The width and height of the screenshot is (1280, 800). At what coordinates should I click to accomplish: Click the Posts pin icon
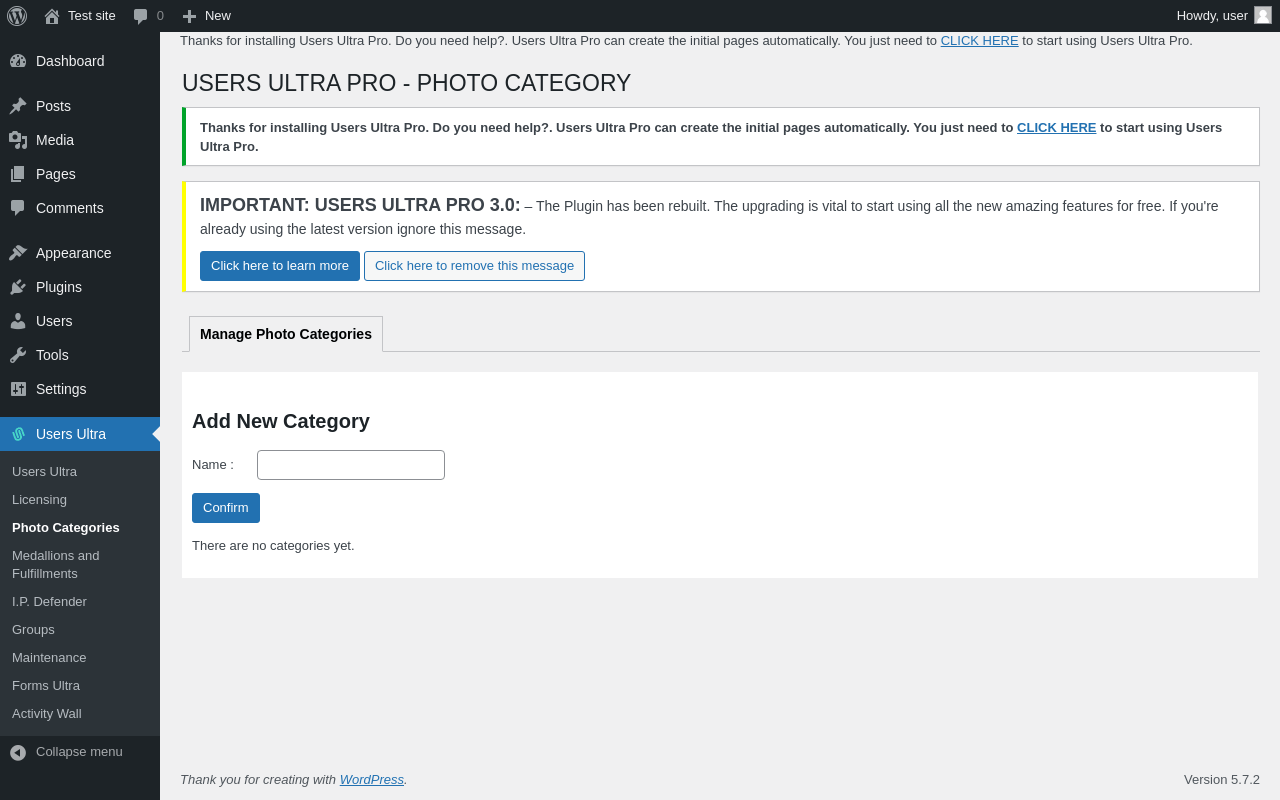[x=18, y=106]
